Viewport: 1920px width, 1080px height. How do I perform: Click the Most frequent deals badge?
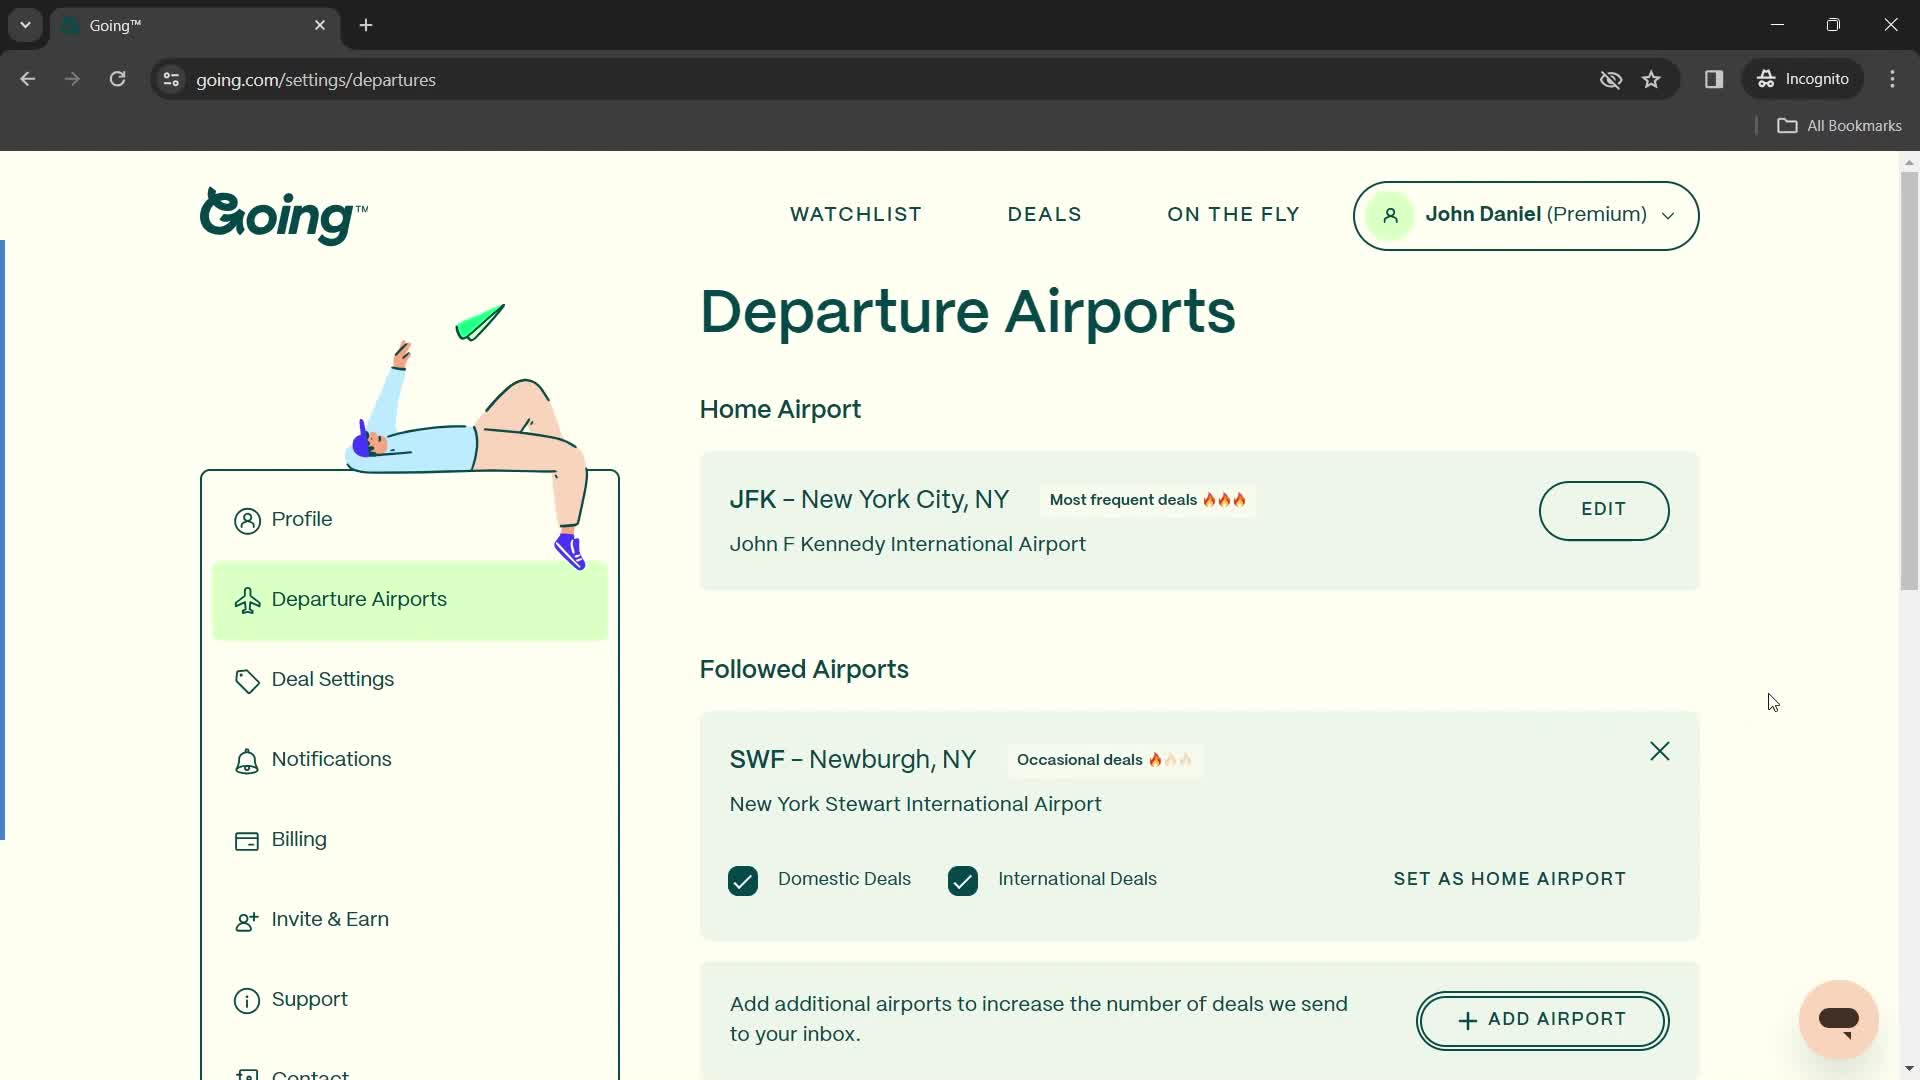pyautogui.click(x=1148, y=500)
